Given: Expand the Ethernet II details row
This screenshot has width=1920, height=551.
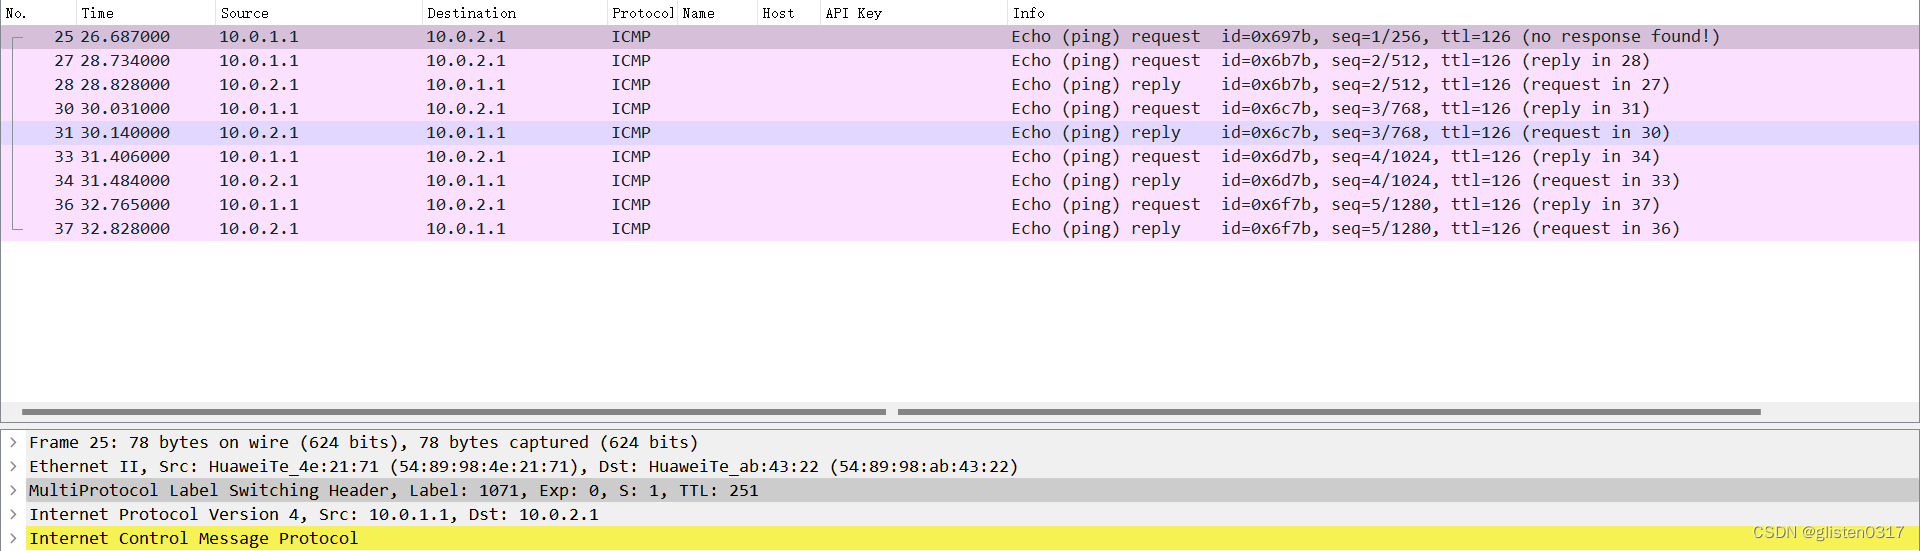Looking at the screenshot, I should pos(13,466).
